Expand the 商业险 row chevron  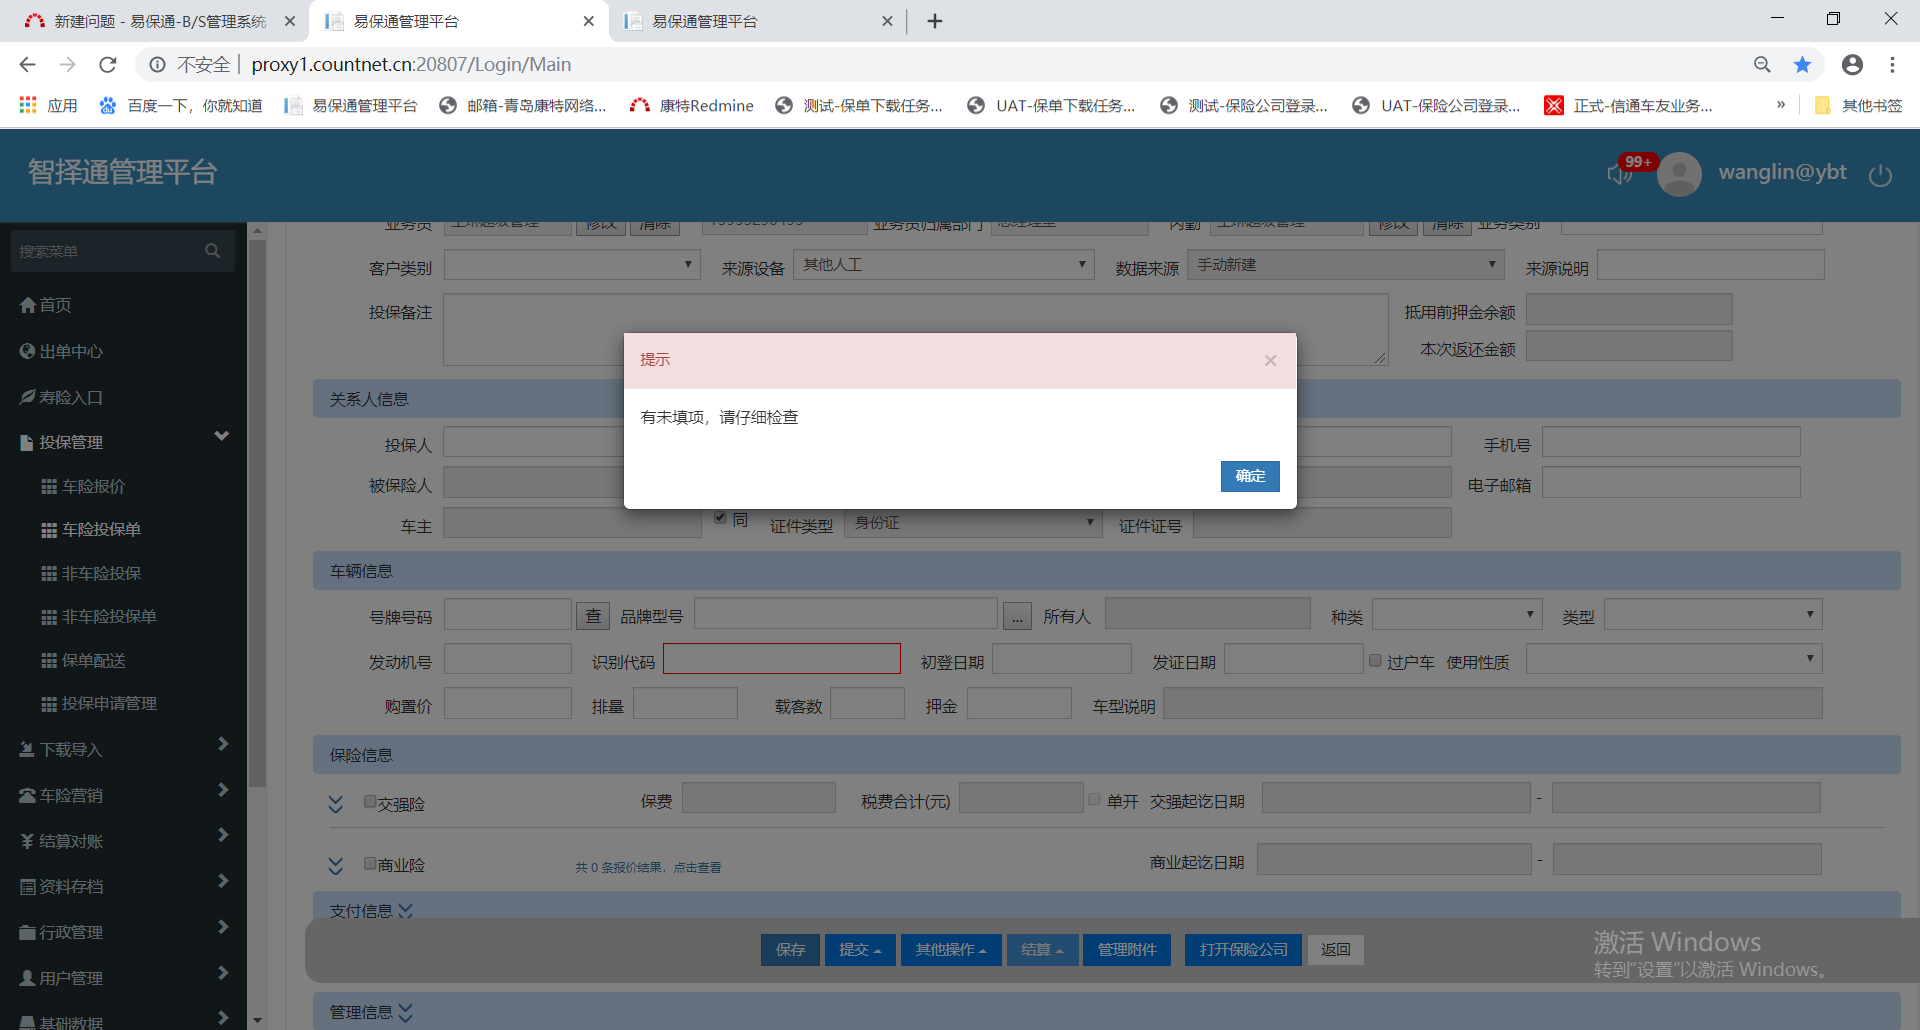coord(336,865)
